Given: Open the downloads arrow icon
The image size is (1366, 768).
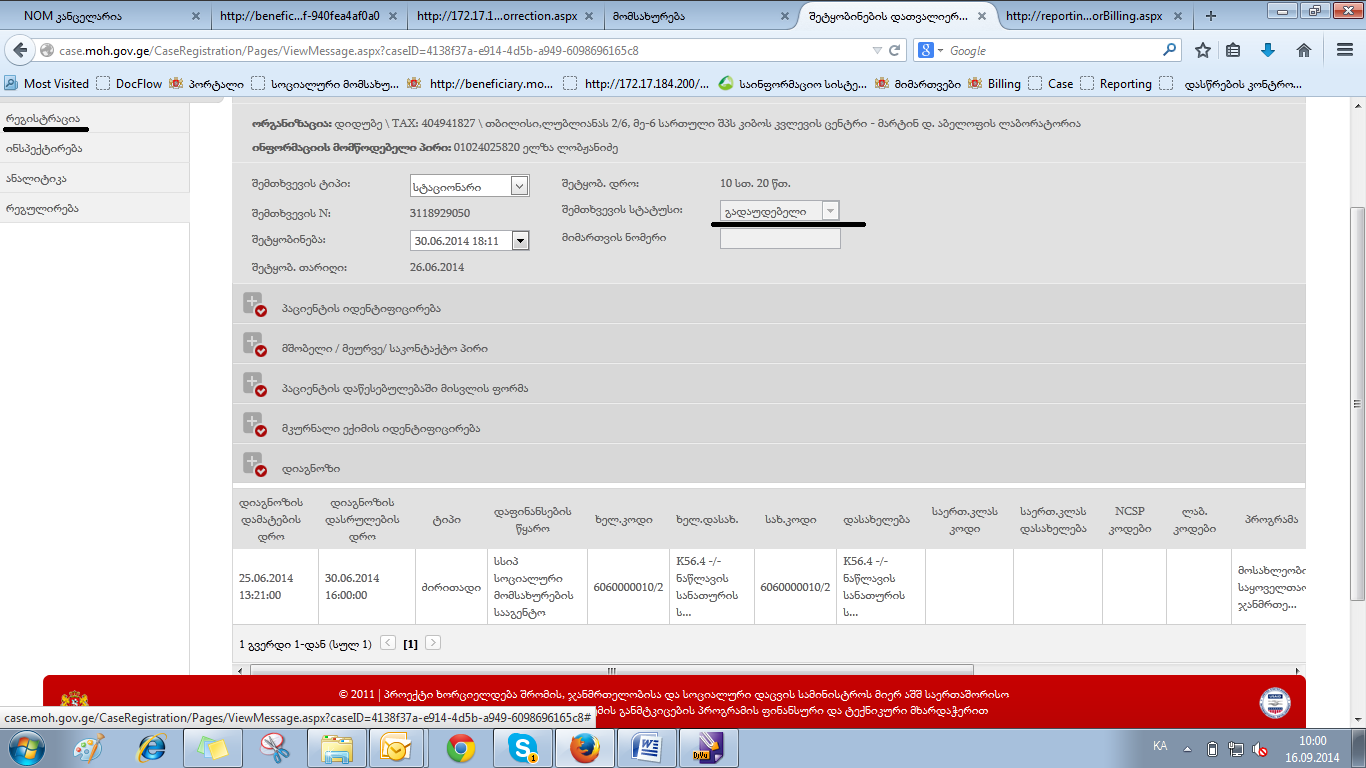Looking at the screenshot, I should [x=1268, y=50].
